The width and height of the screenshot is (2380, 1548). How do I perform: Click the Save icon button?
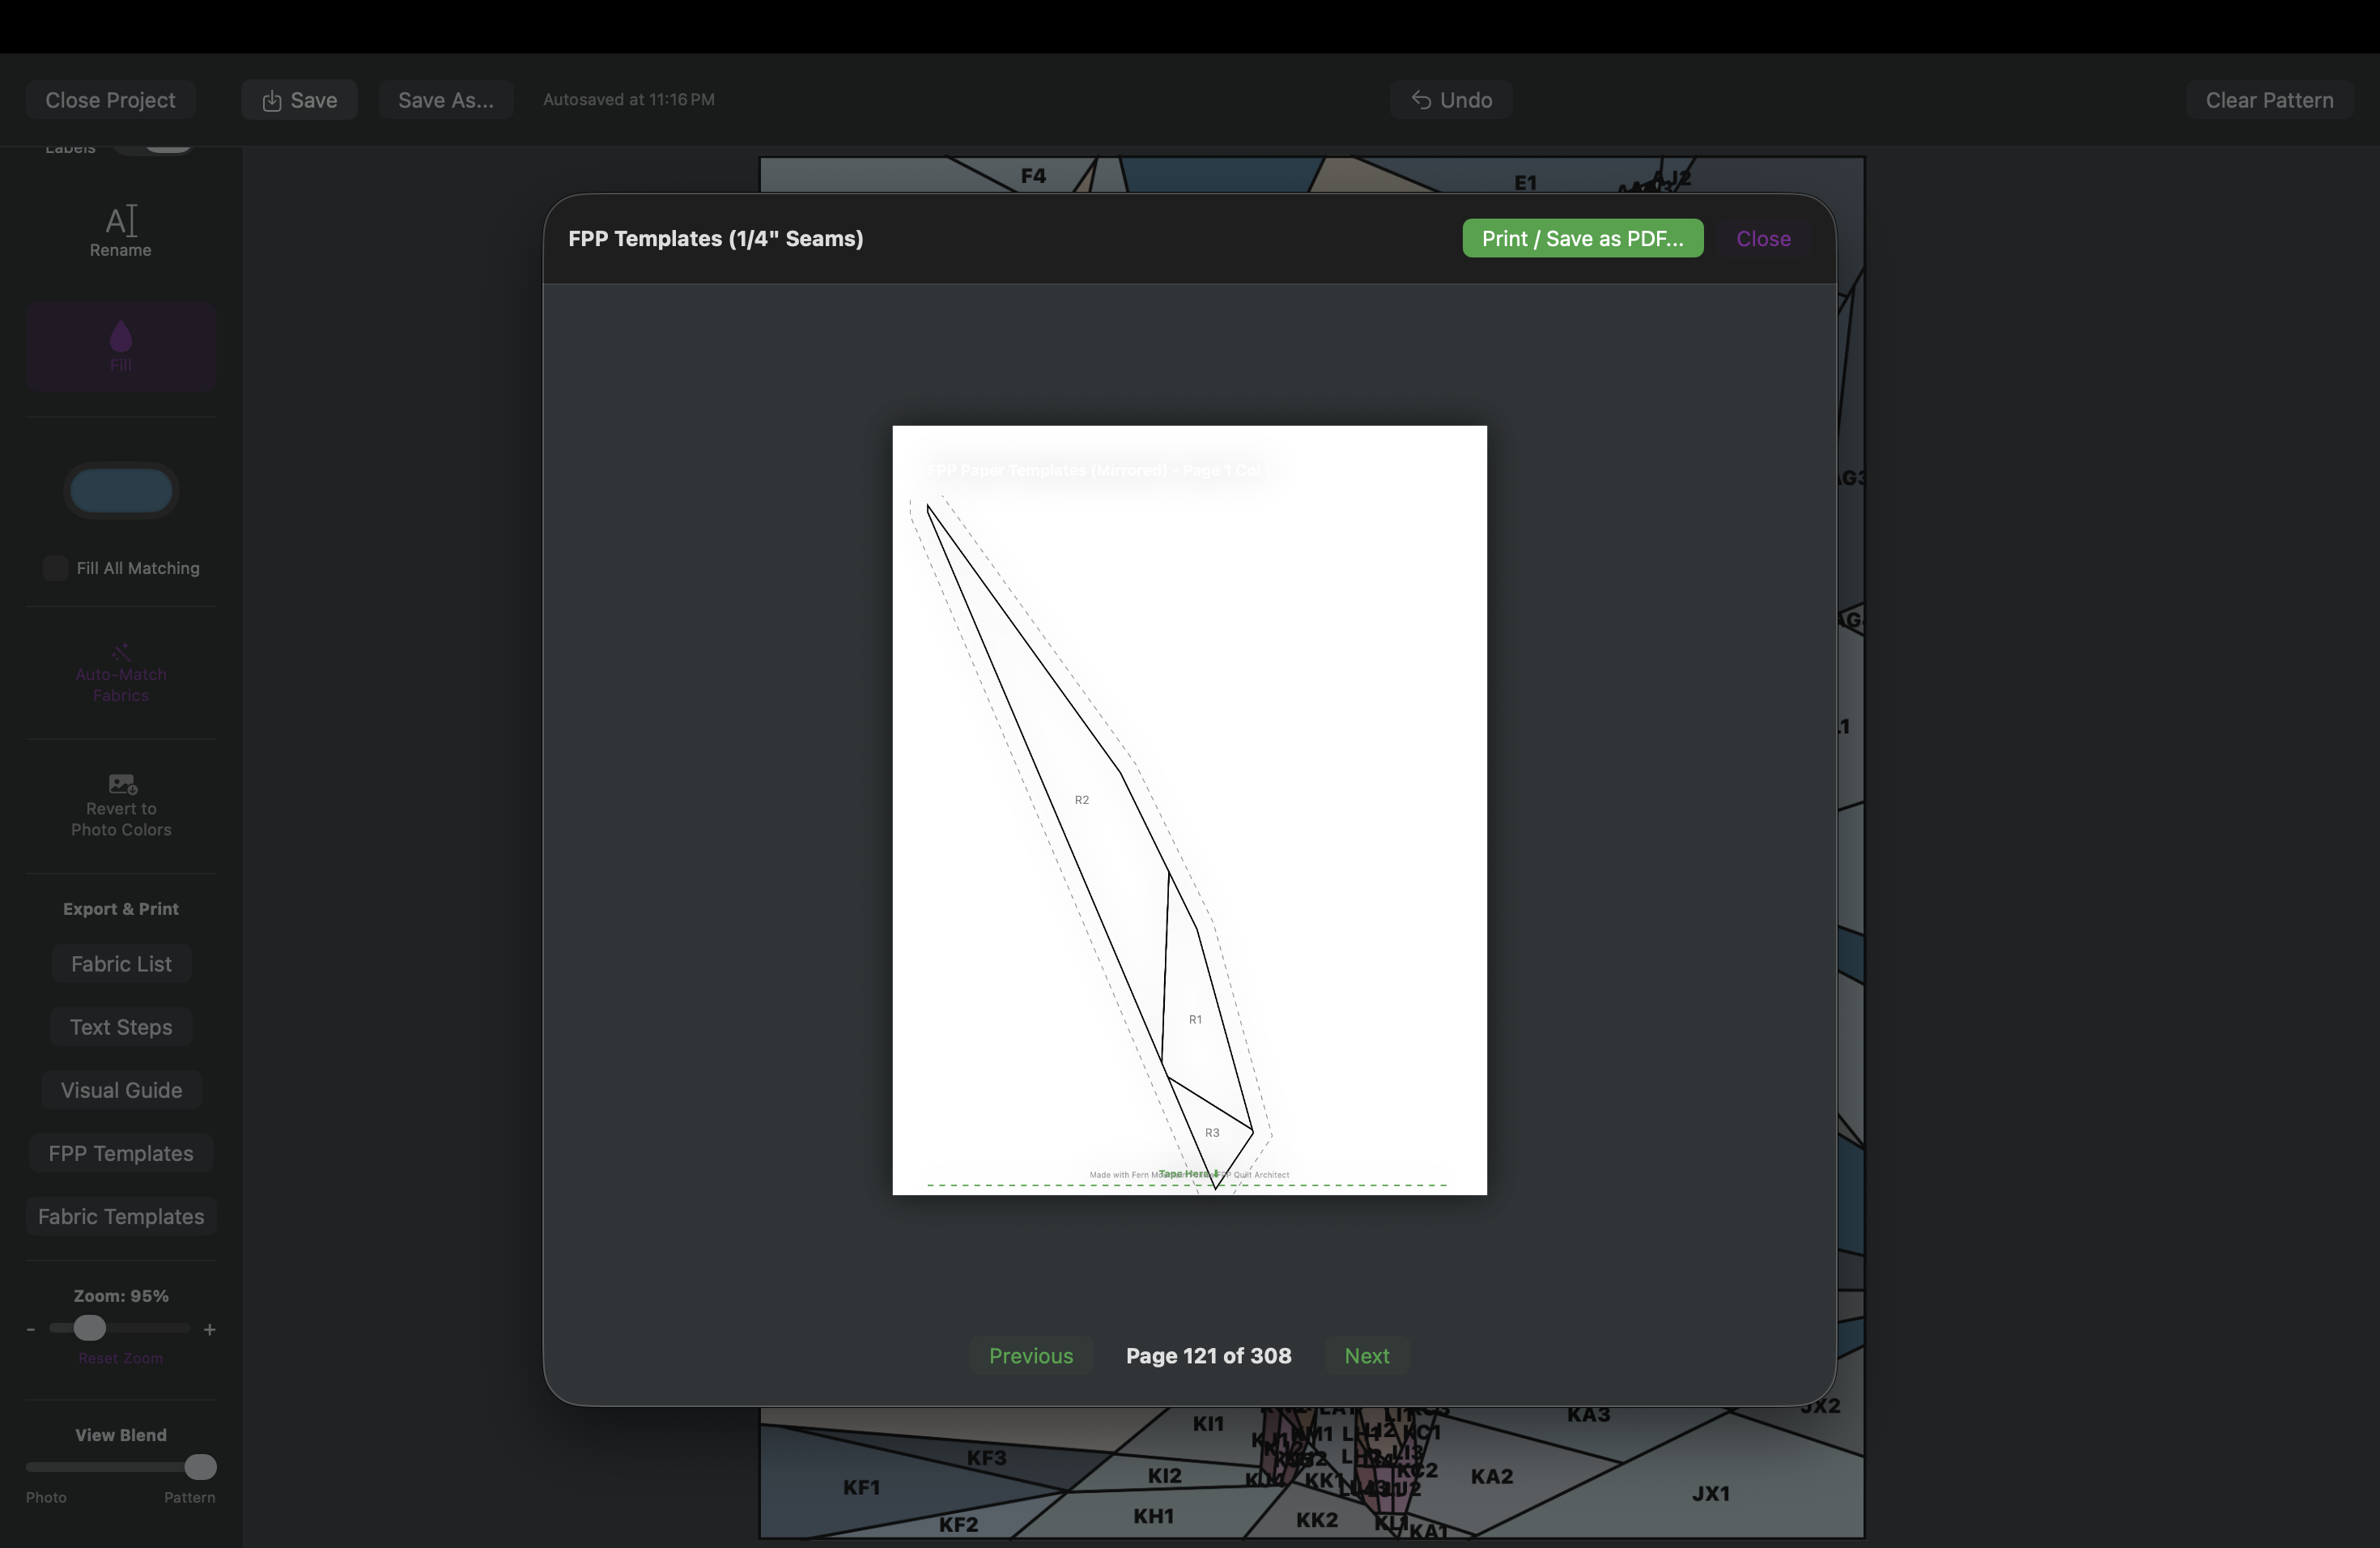tap(299, 100)
